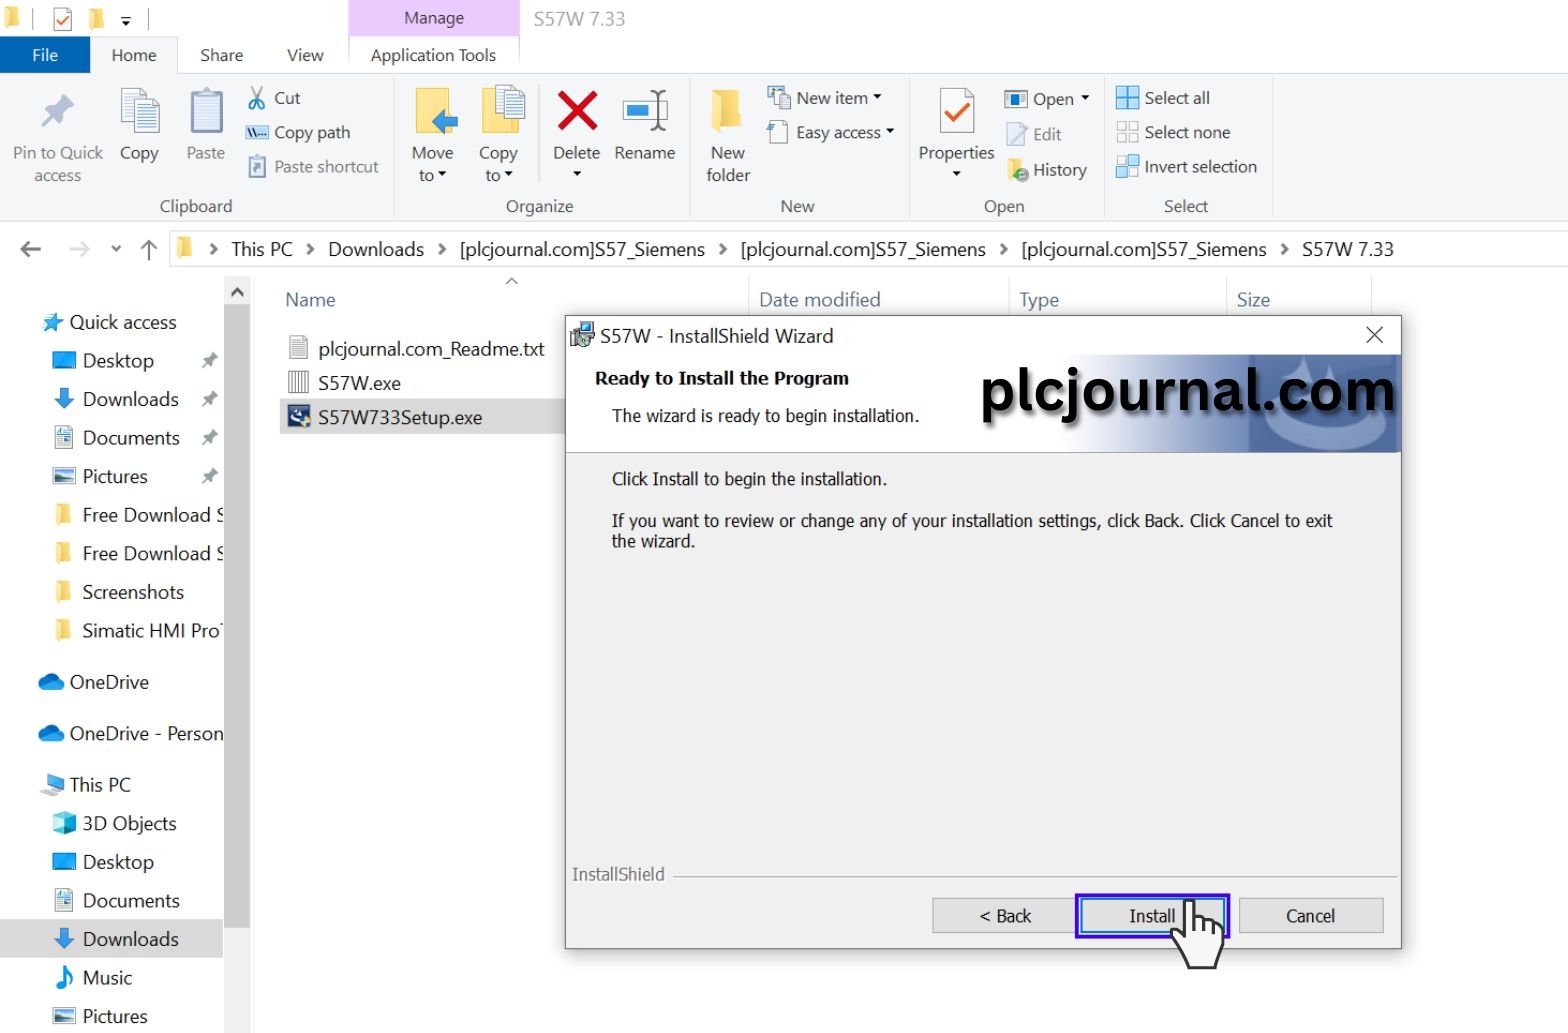Expand Open dropdown arrow
This screenshot has width=1568, height=1033.
pyautogui.click(x=1085, y=98)
